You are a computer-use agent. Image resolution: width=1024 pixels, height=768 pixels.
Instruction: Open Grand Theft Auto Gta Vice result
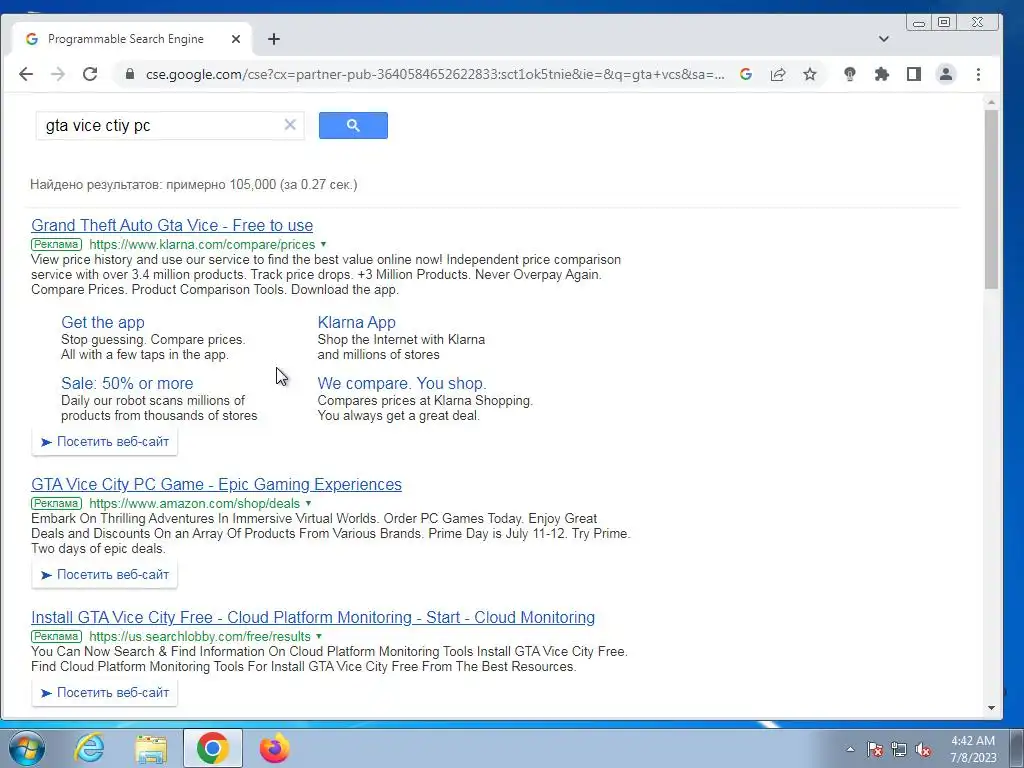pyautogui.click(x=172, y=225)
